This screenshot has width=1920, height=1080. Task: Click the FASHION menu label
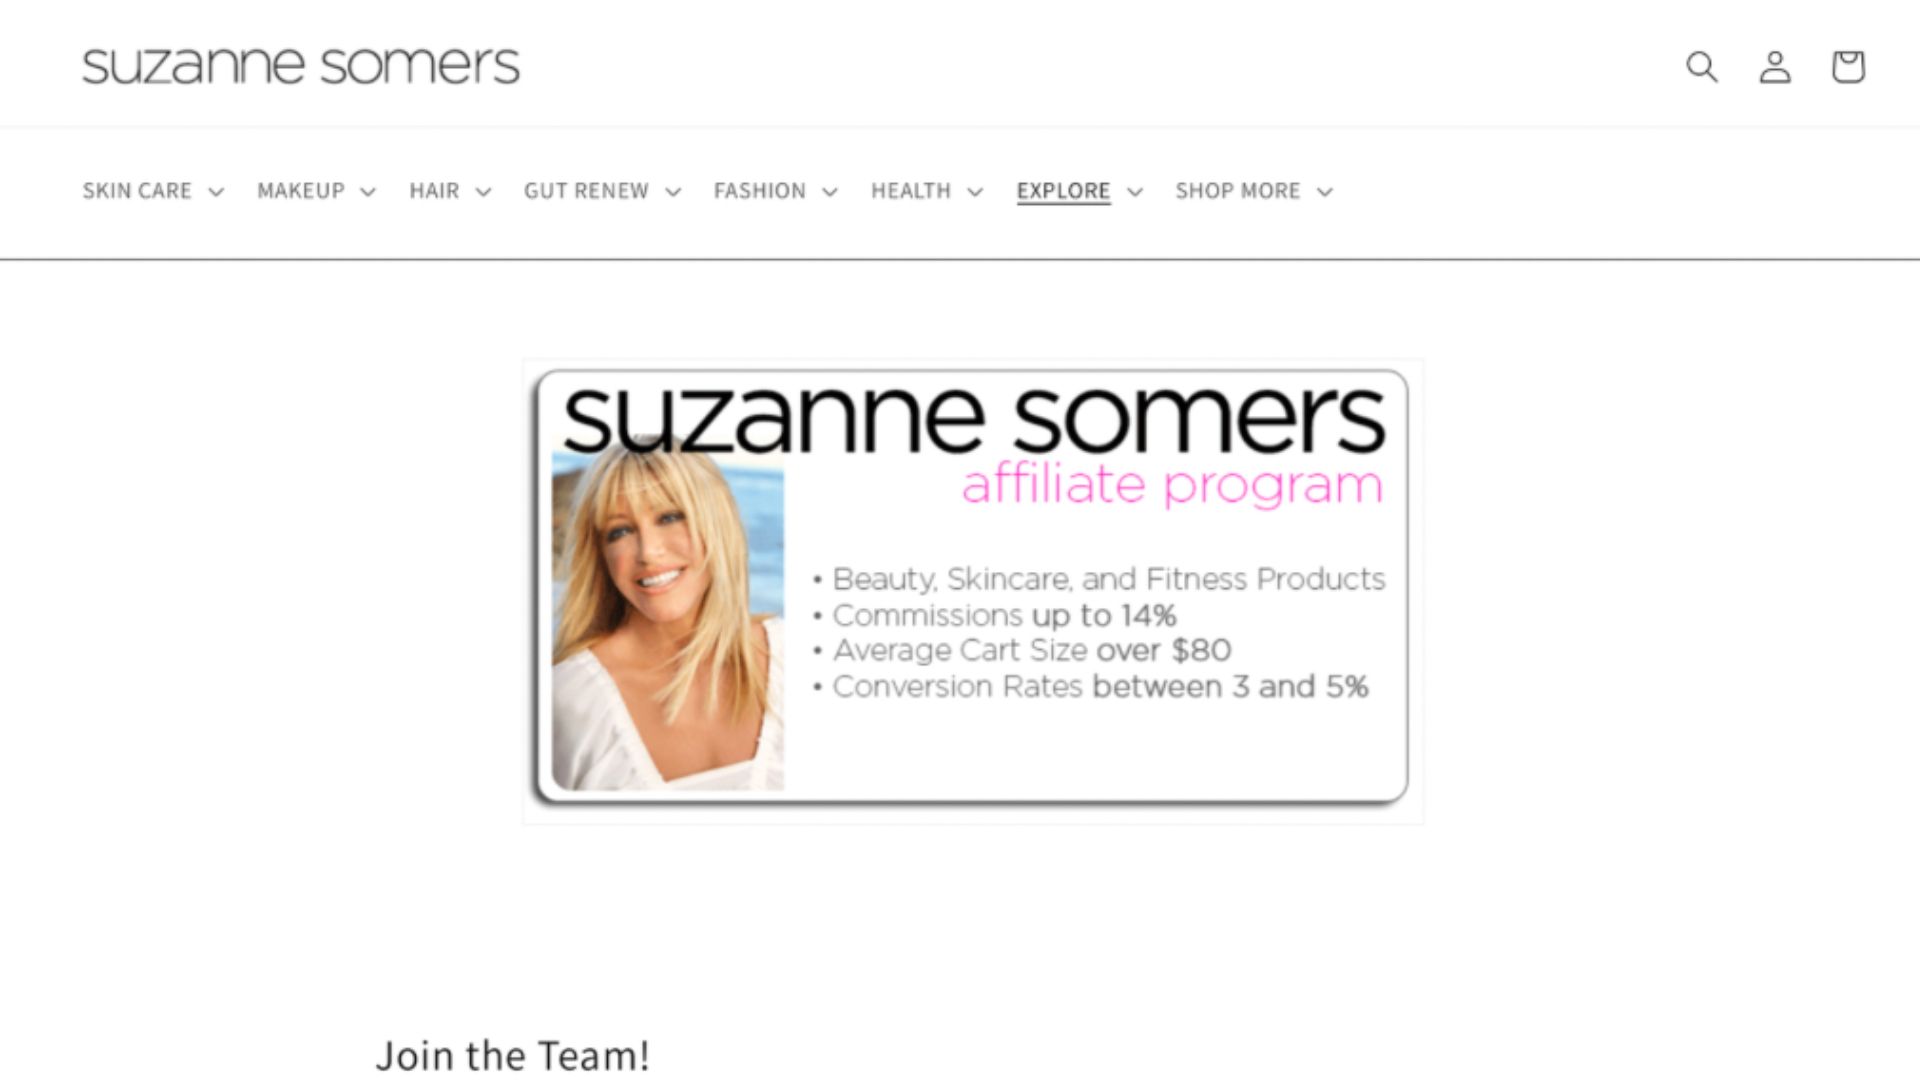pyautogui.click(x=760, y=191)
